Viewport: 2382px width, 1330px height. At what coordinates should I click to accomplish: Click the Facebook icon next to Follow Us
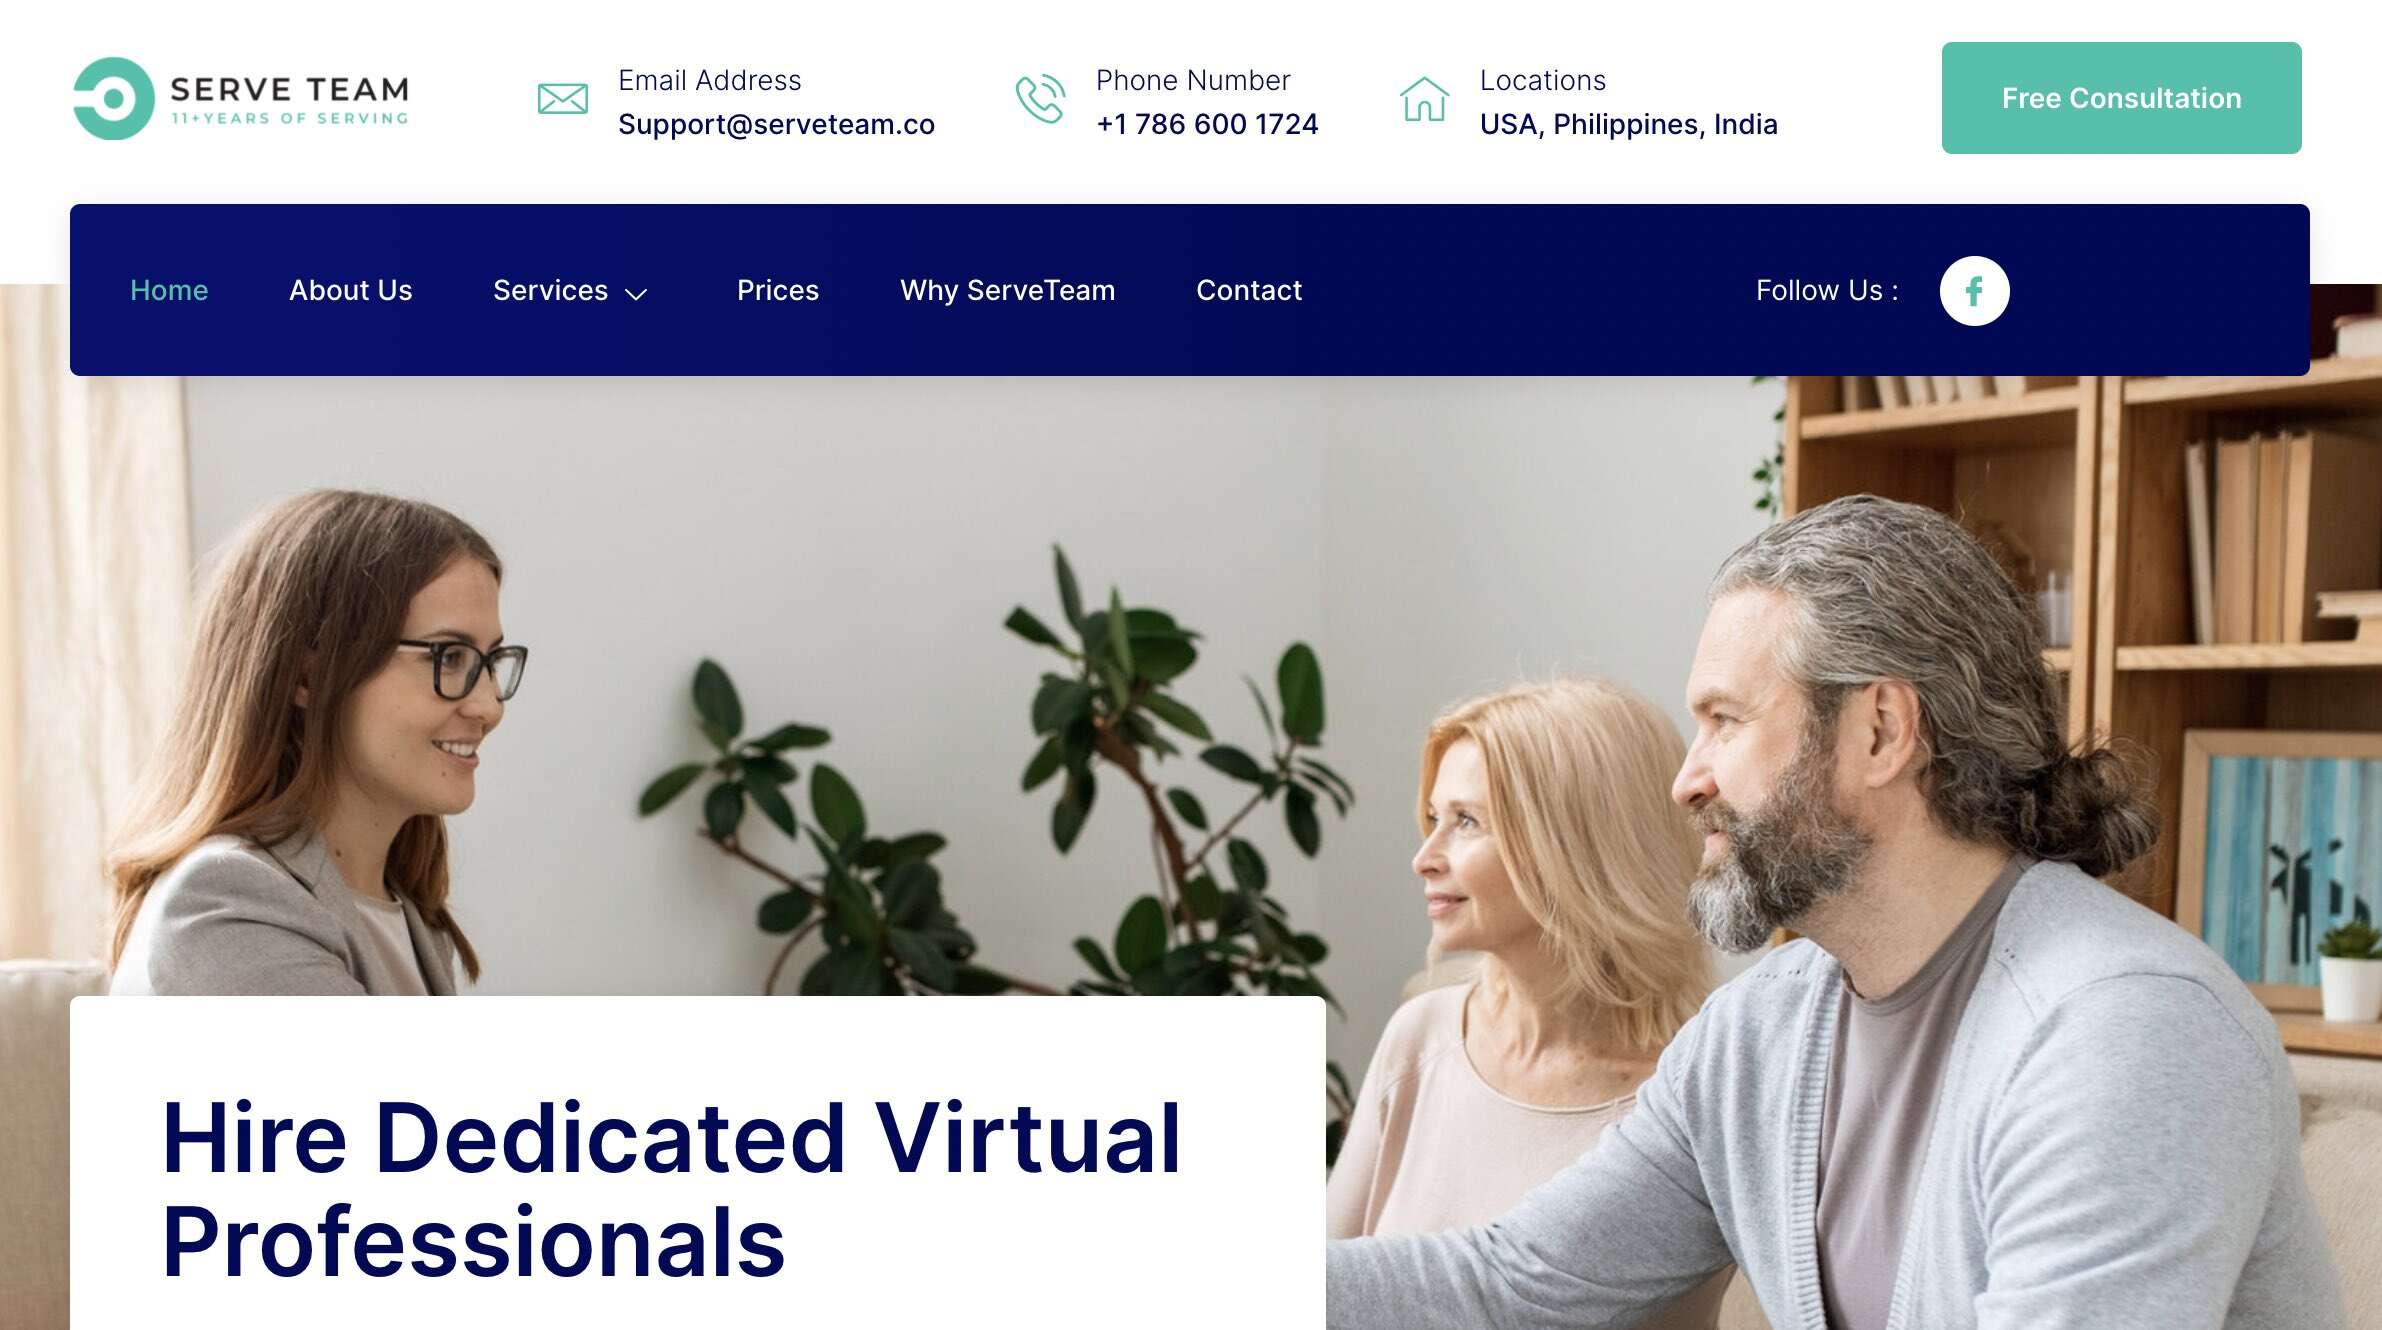[x=1974, y=291]
